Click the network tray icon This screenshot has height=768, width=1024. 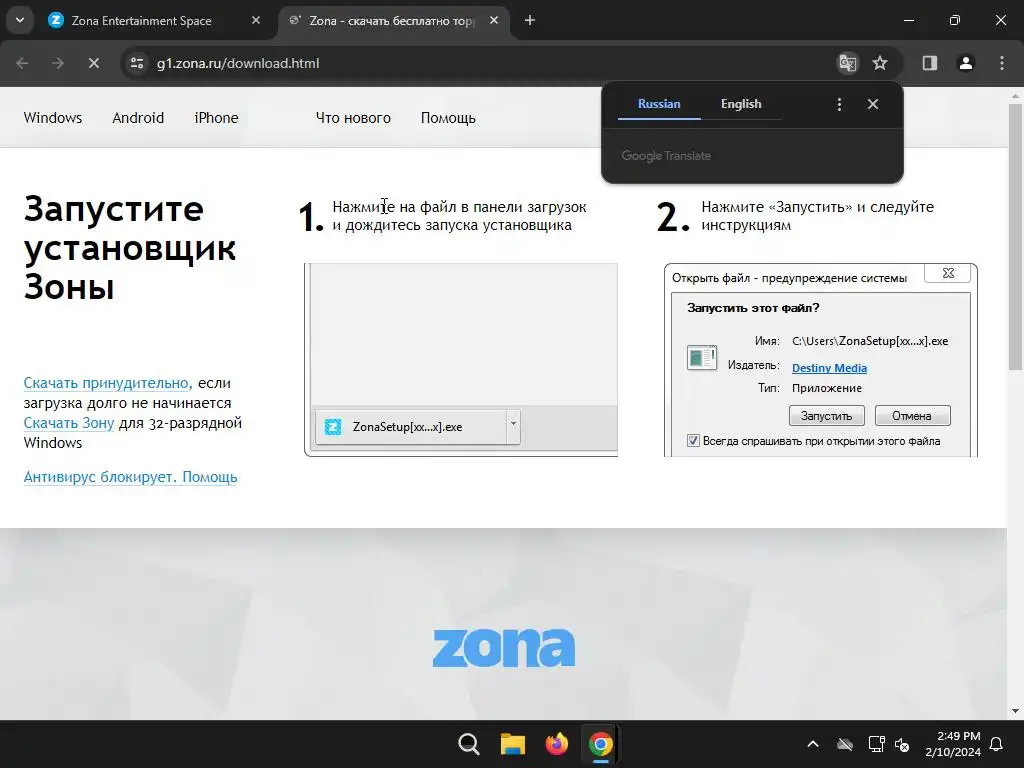point(876,744)
